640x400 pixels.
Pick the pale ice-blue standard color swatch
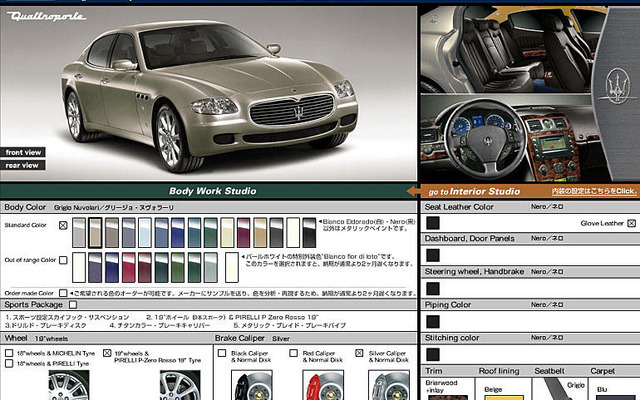(144, 233)
